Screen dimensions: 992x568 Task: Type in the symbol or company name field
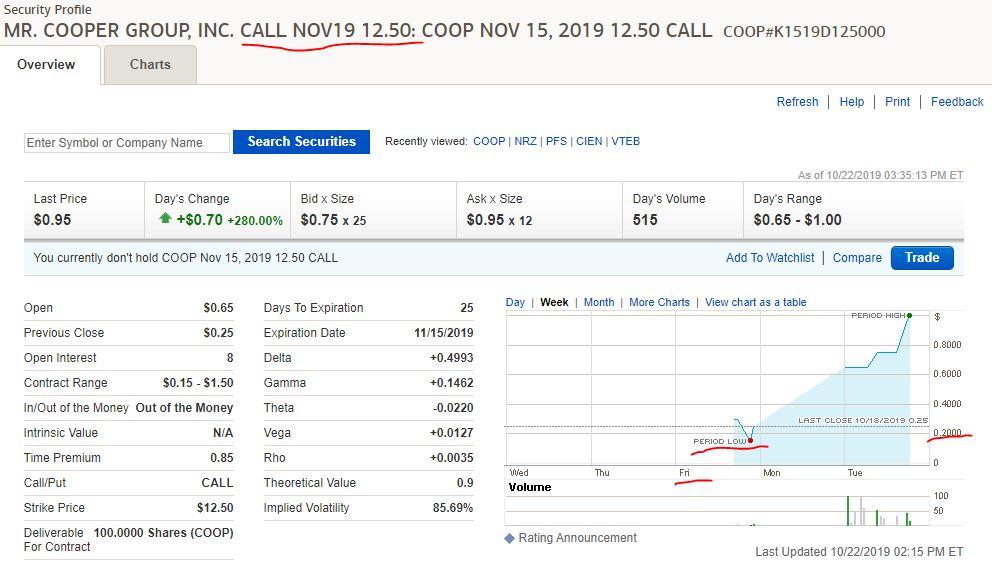[x=127, y=143]
